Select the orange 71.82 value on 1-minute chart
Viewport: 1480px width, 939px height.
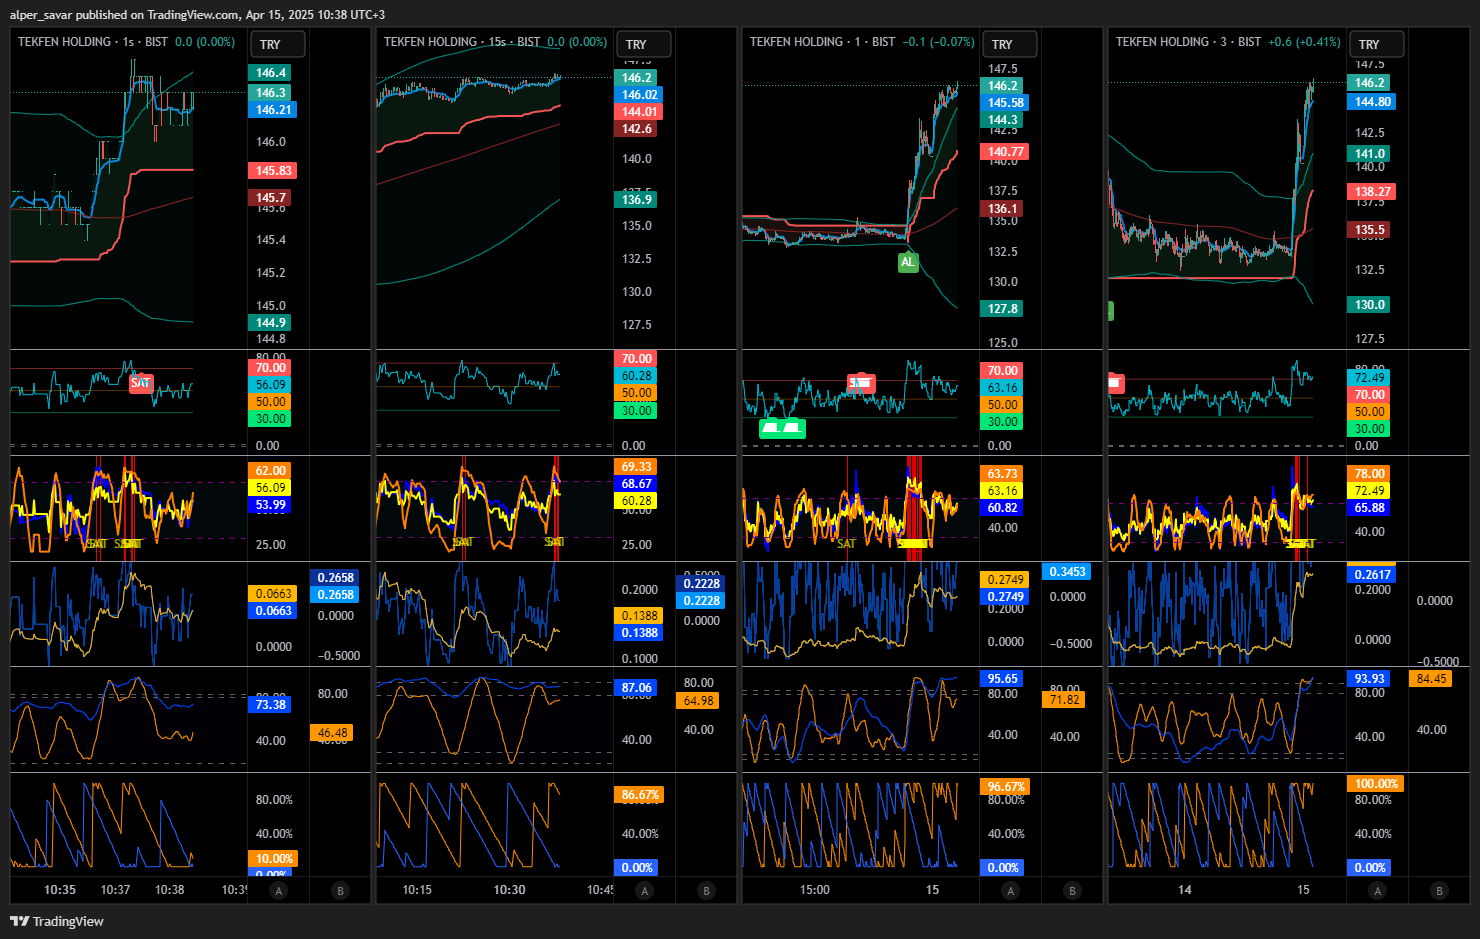[1064, 700]
